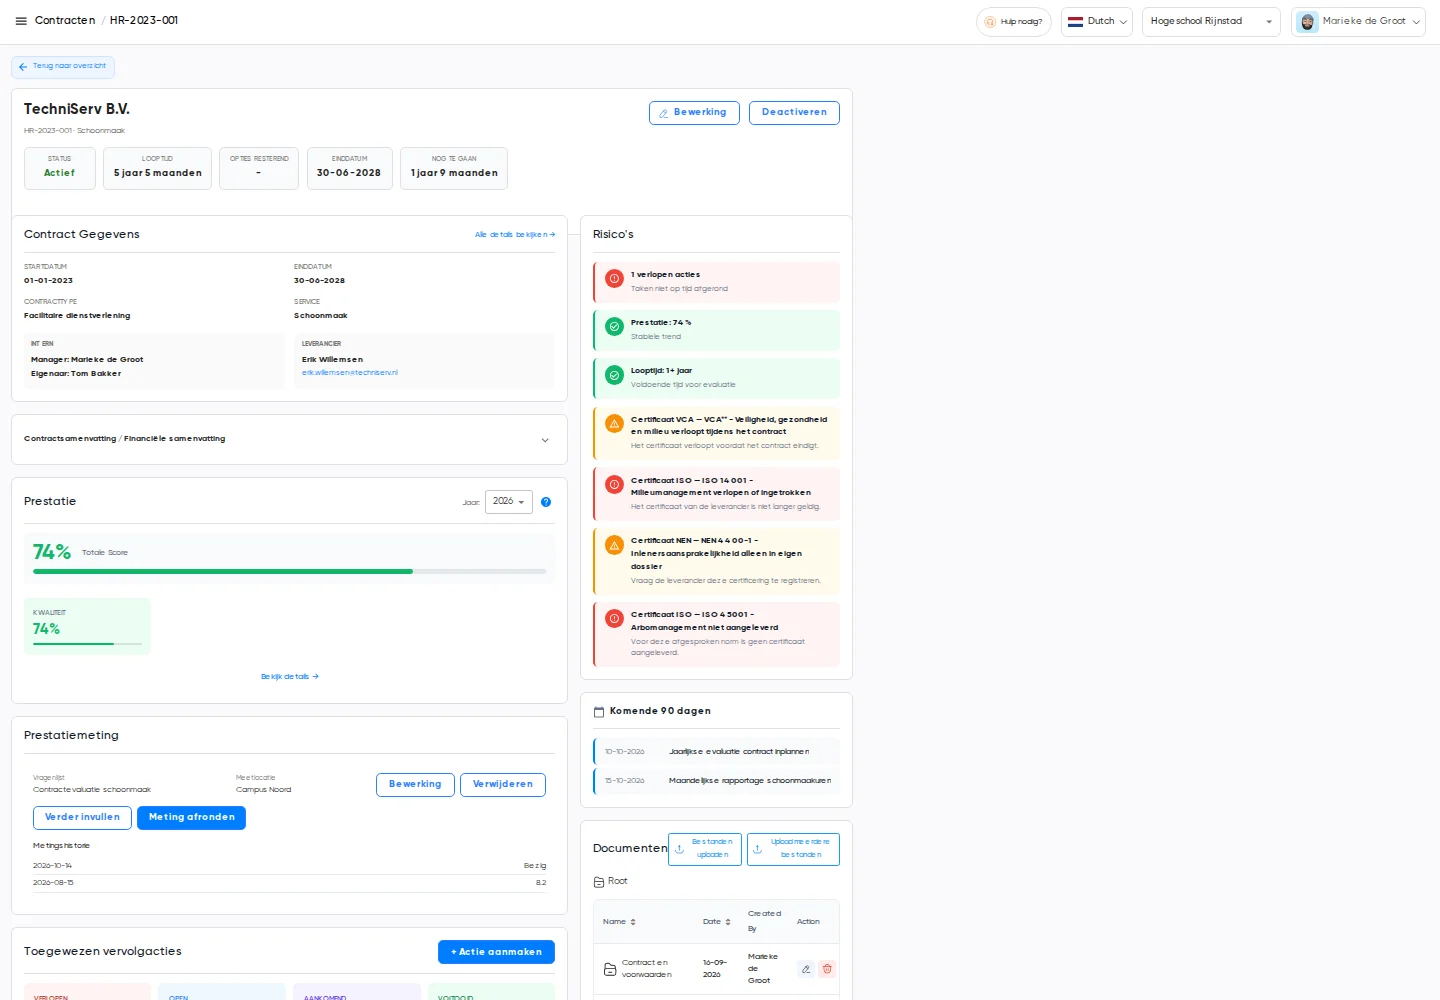
Task: Click the erik.willemsen@techniserv.nl email link
Action: coord(350,373)
